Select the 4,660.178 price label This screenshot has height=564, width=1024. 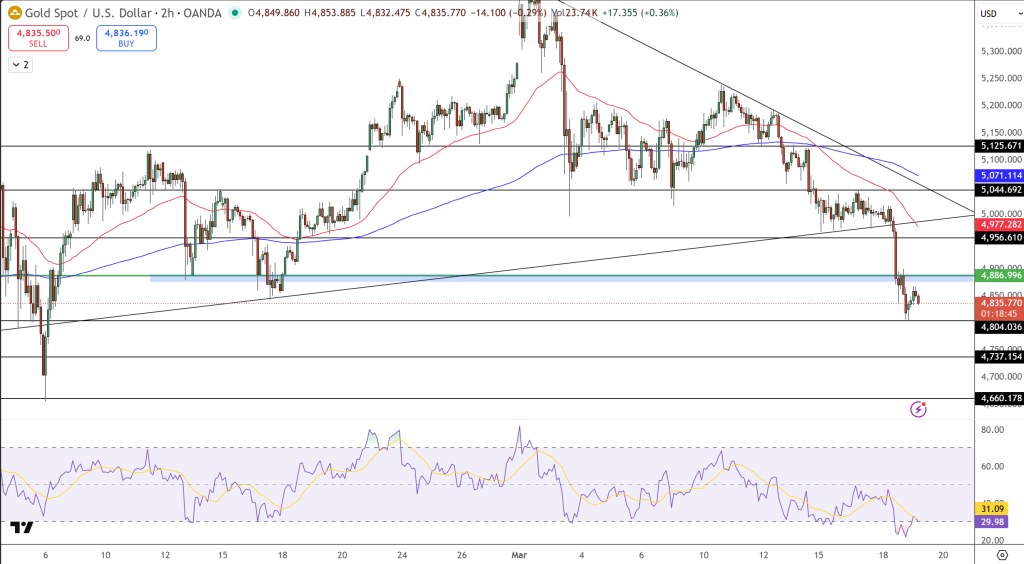[x=1000, y=398]
